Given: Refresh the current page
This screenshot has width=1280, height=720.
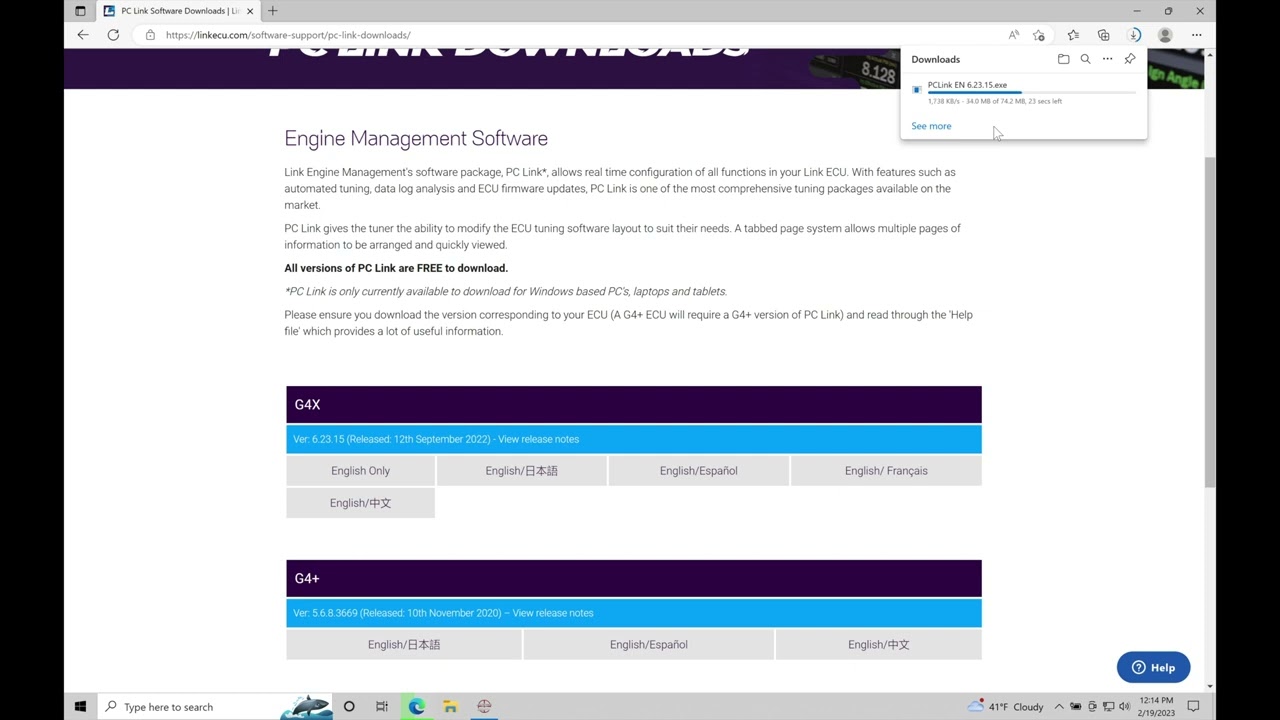Looking at the screenshot, I should (113, 35).
